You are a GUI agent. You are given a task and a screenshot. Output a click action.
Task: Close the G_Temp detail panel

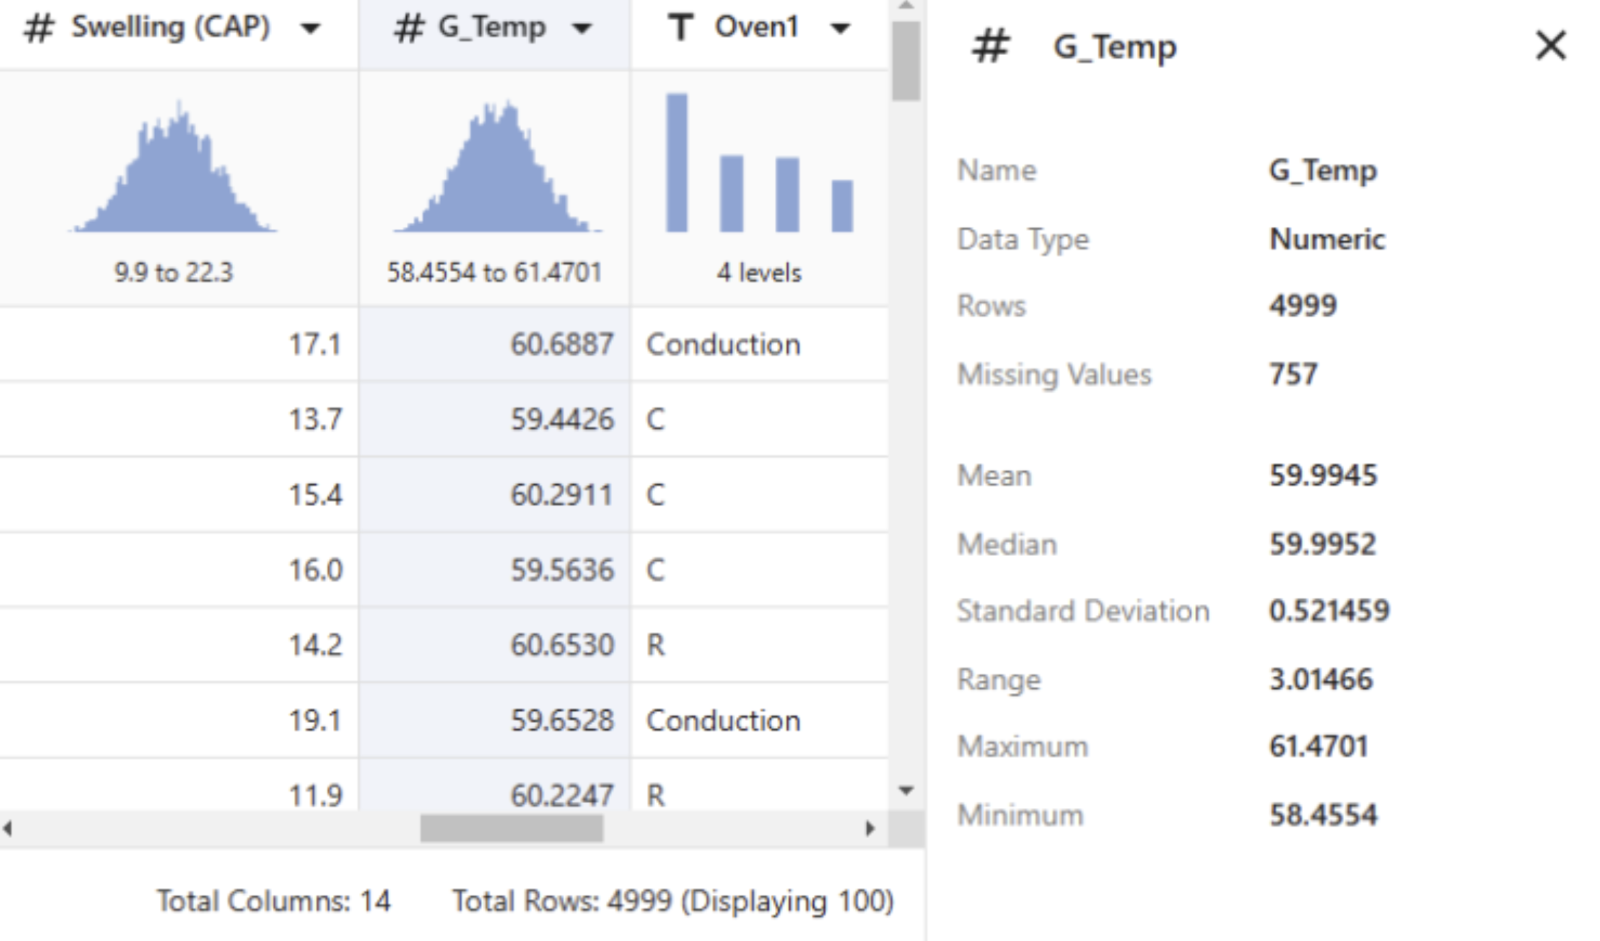1549,46
